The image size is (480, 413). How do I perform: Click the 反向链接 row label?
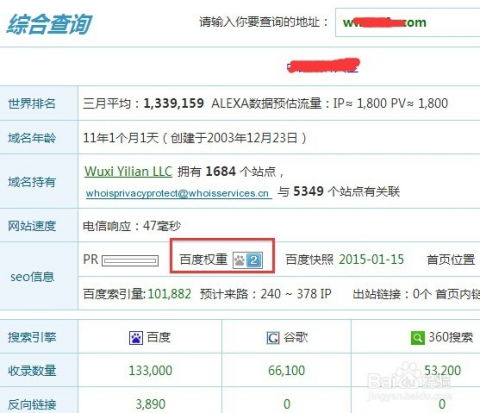point(32,405)
